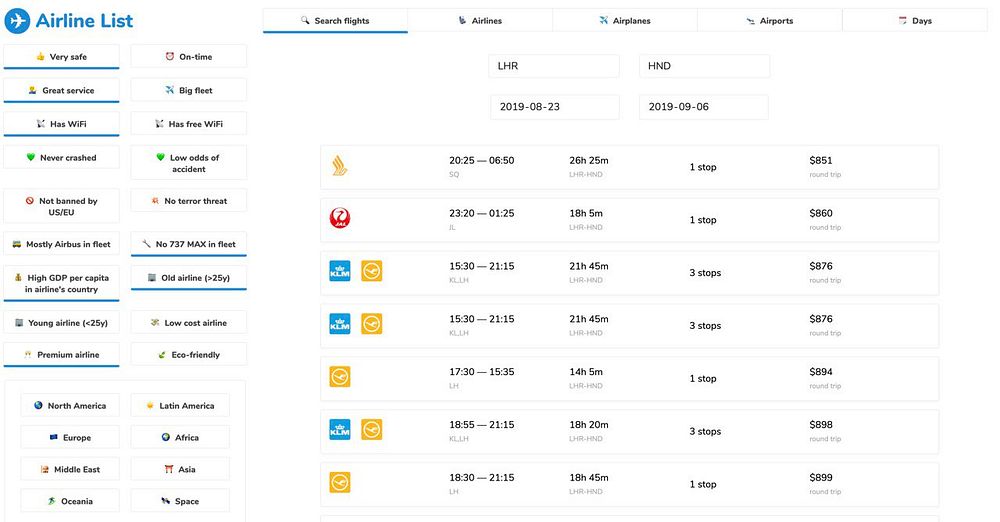The image size is (1000, 522).
Task: Select the Asia region
Action: 180,469
